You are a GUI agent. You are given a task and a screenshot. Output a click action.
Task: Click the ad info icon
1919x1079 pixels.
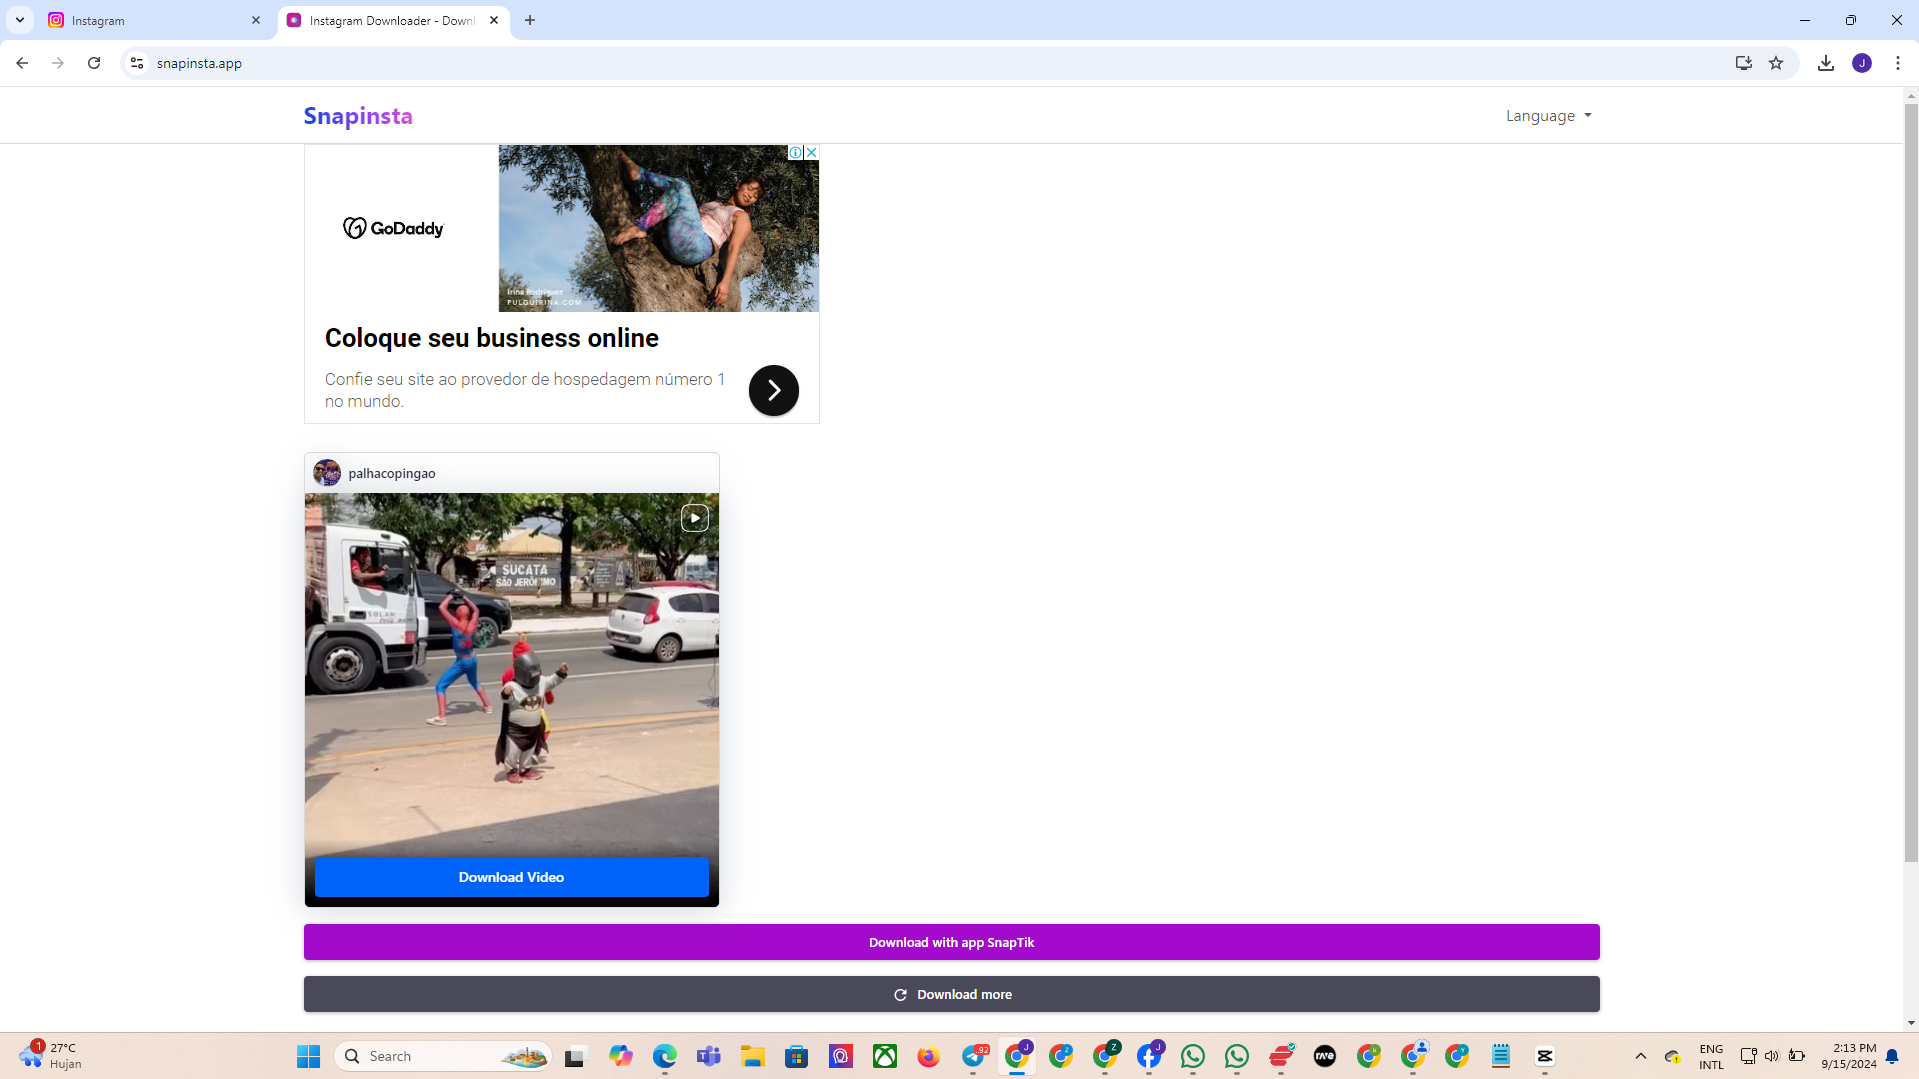click(795, 152)
